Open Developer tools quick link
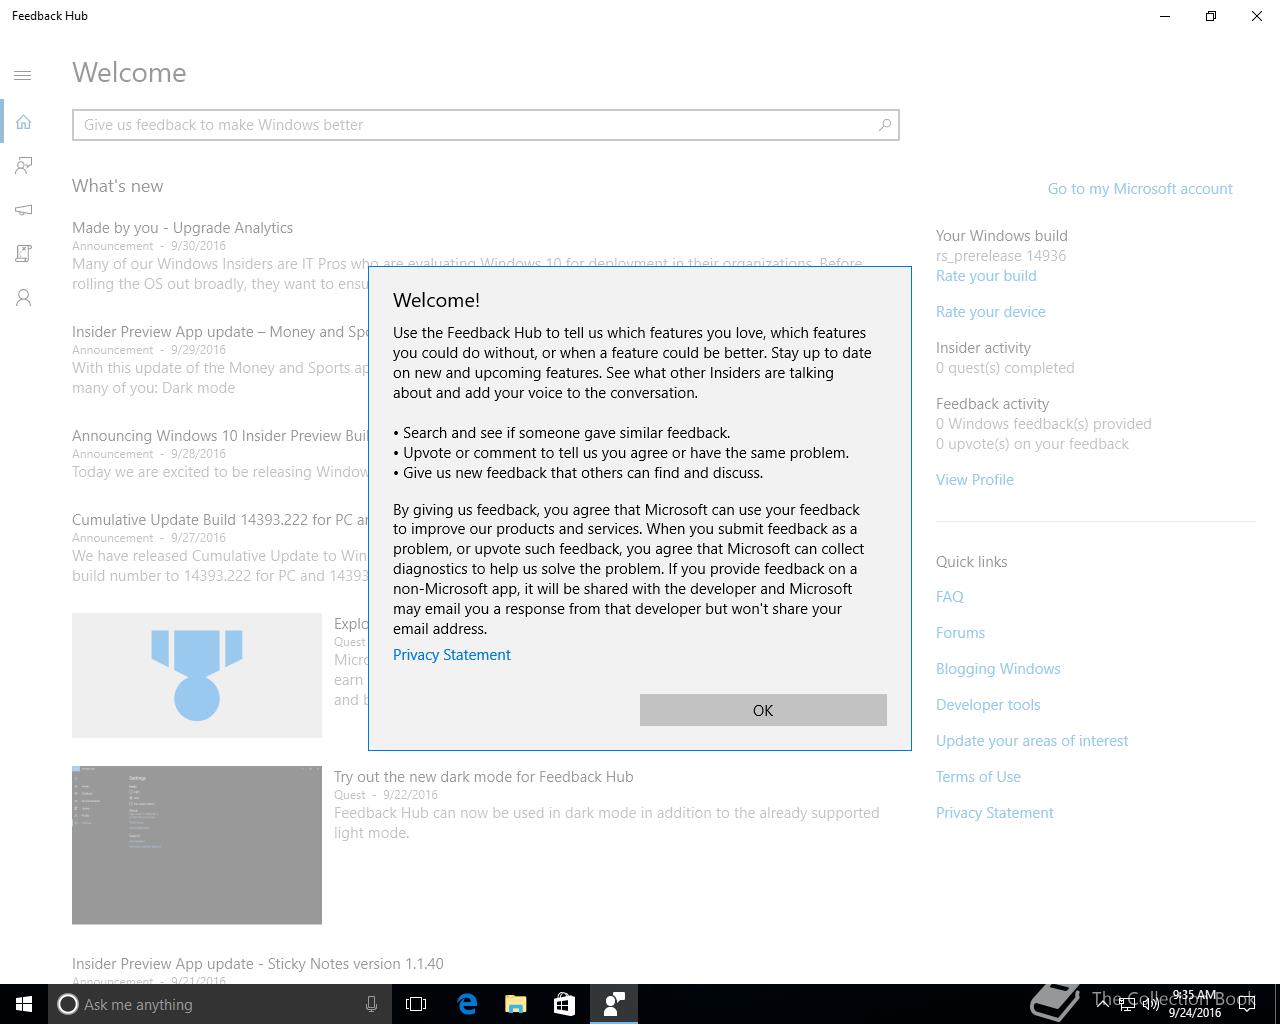 tap(988, 705)
